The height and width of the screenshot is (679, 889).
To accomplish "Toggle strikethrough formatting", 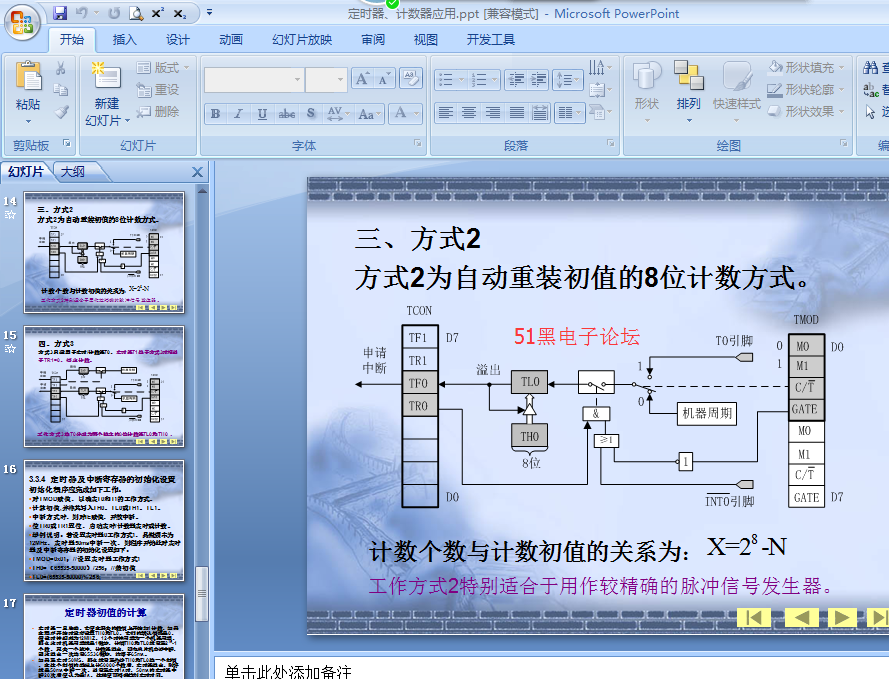I will coord(287,113).
